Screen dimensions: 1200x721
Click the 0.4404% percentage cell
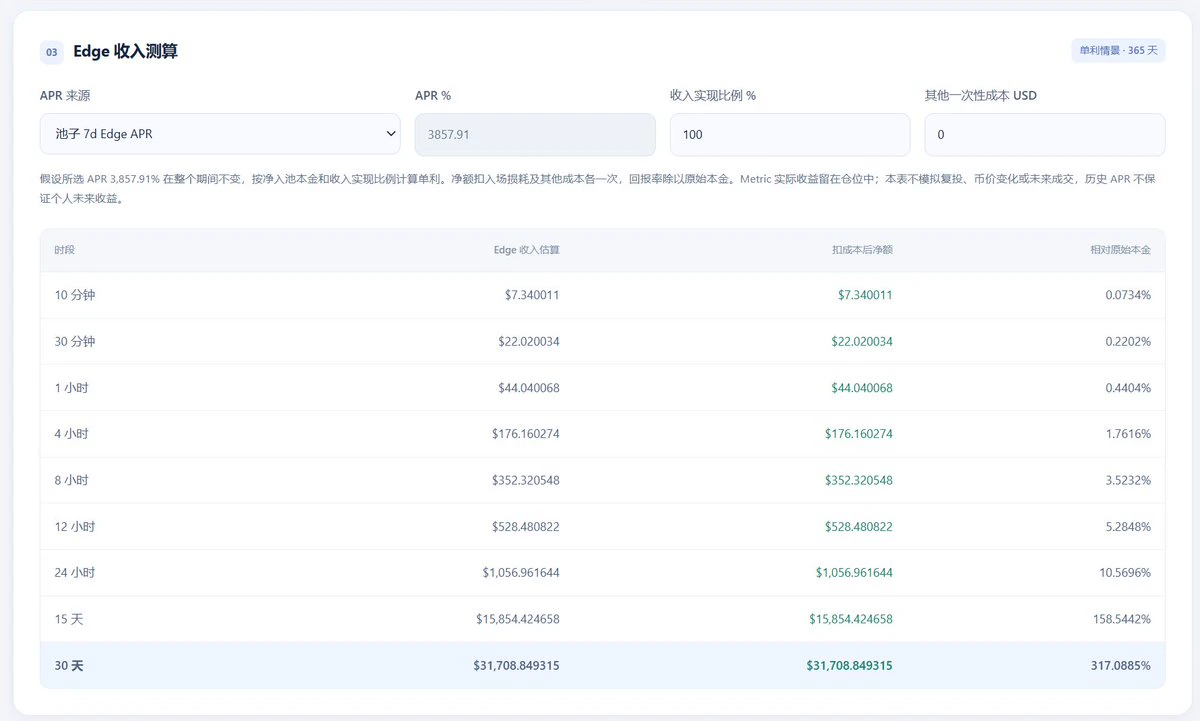pos(1128,387)
